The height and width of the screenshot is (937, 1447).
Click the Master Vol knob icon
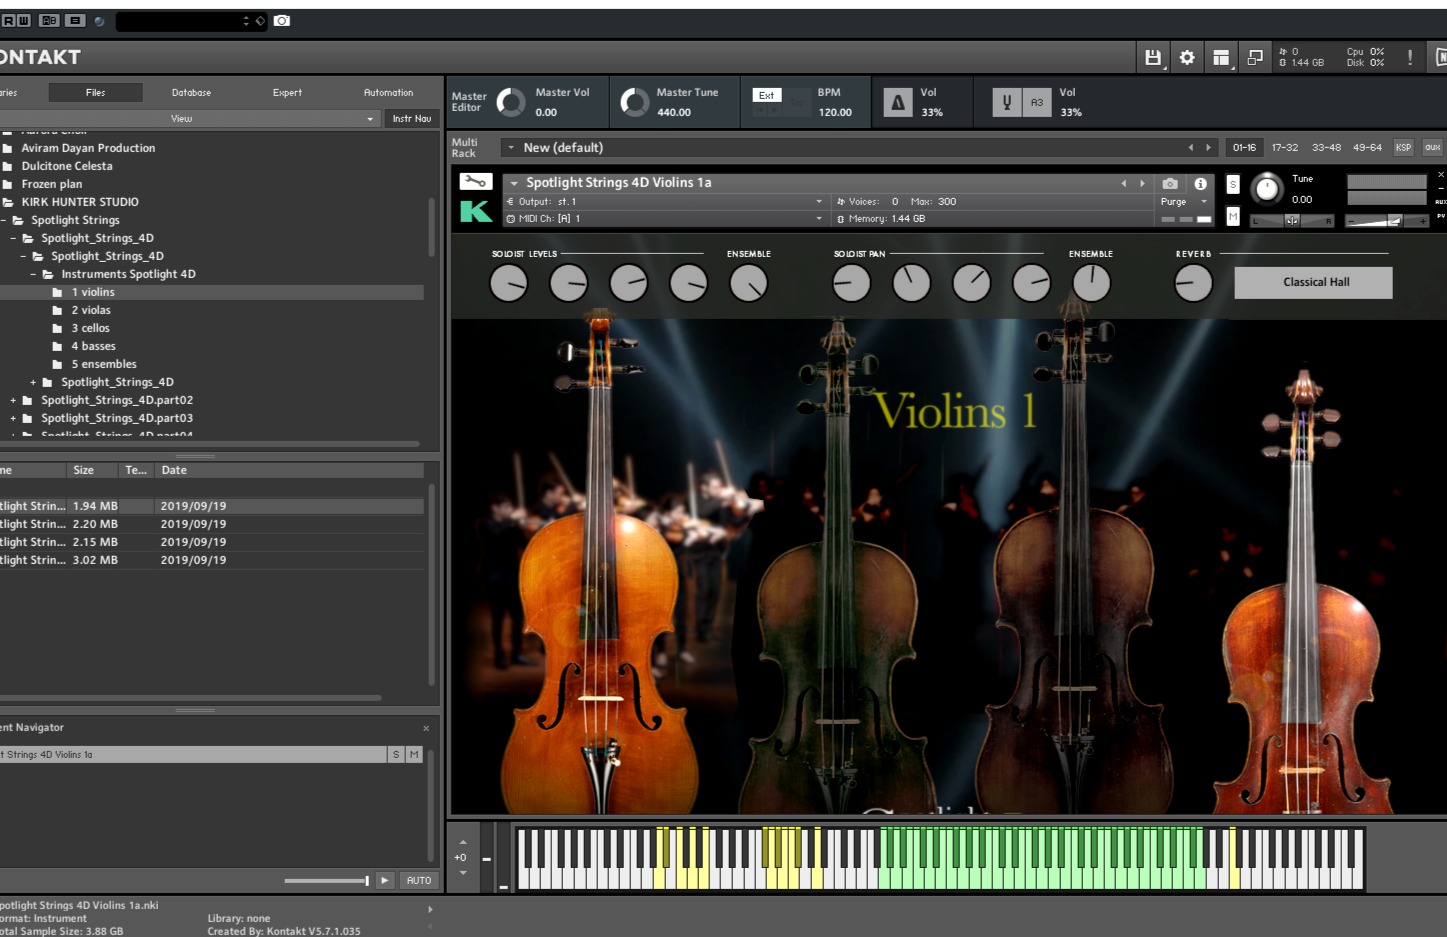coord(511,102)
